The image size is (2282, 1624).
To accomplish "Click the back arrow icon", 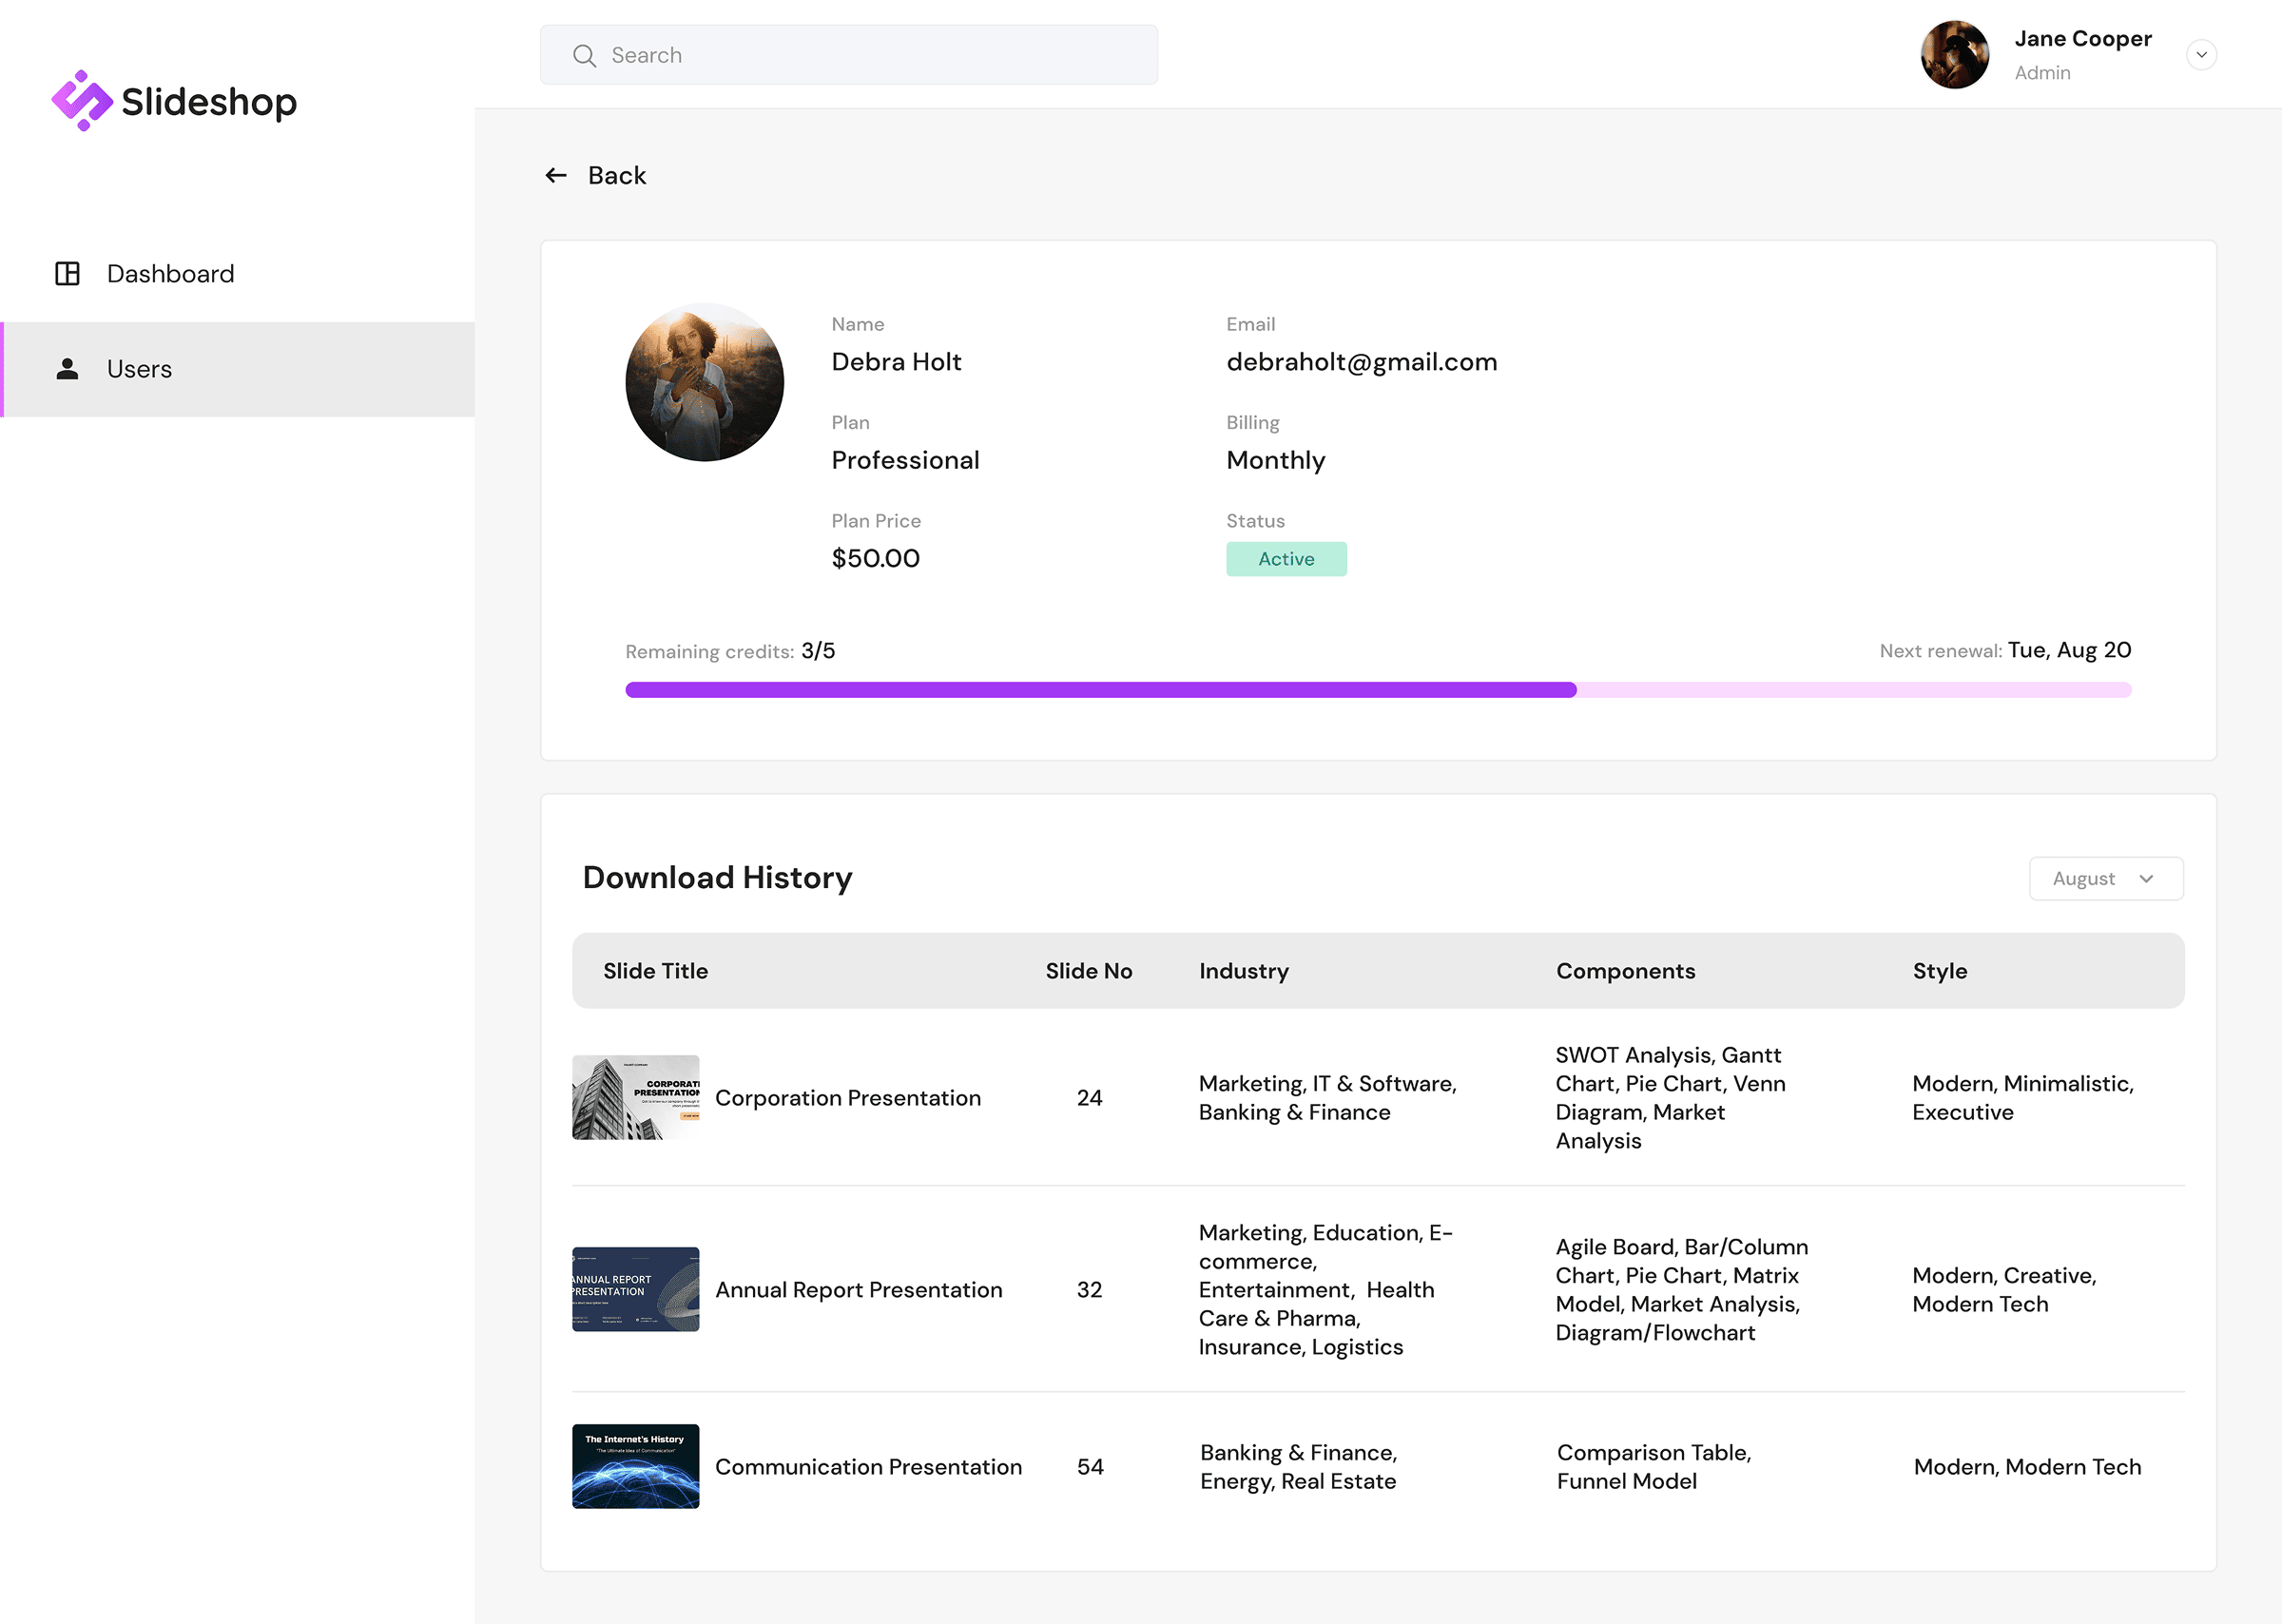I will tap(556, 175).
